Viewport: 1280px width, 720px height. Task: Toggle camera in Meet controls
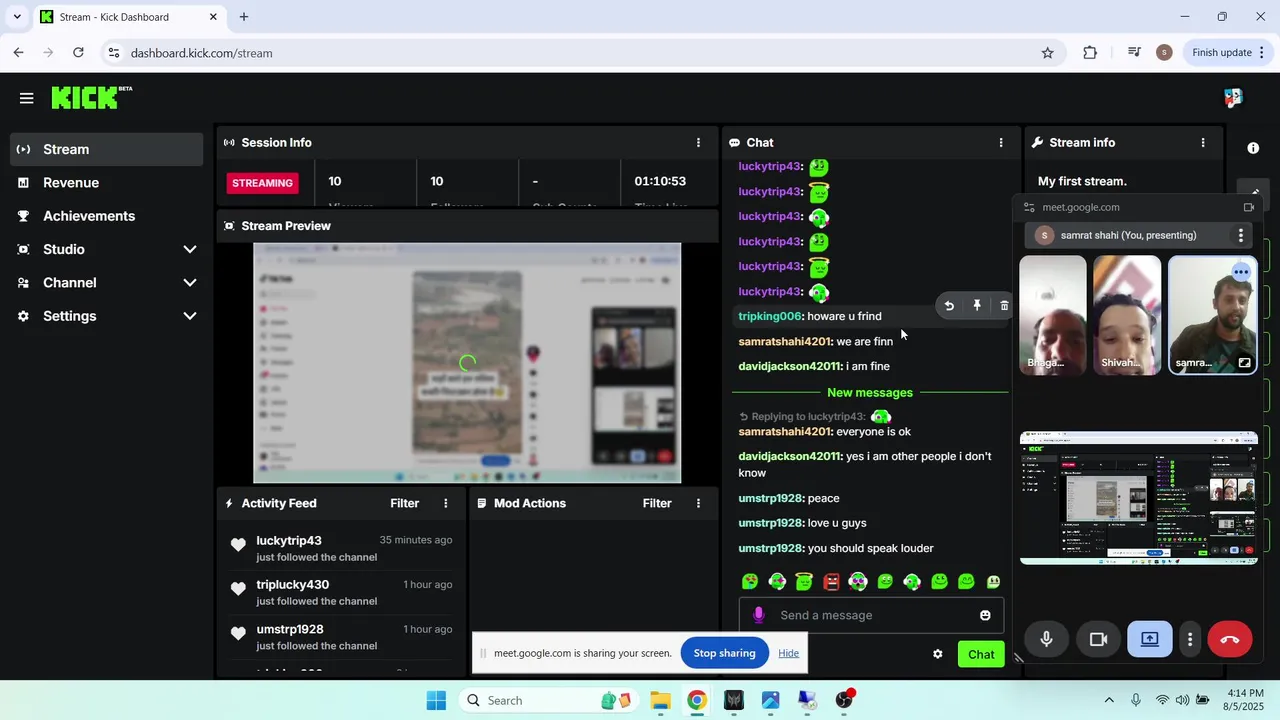point(1098,639)
